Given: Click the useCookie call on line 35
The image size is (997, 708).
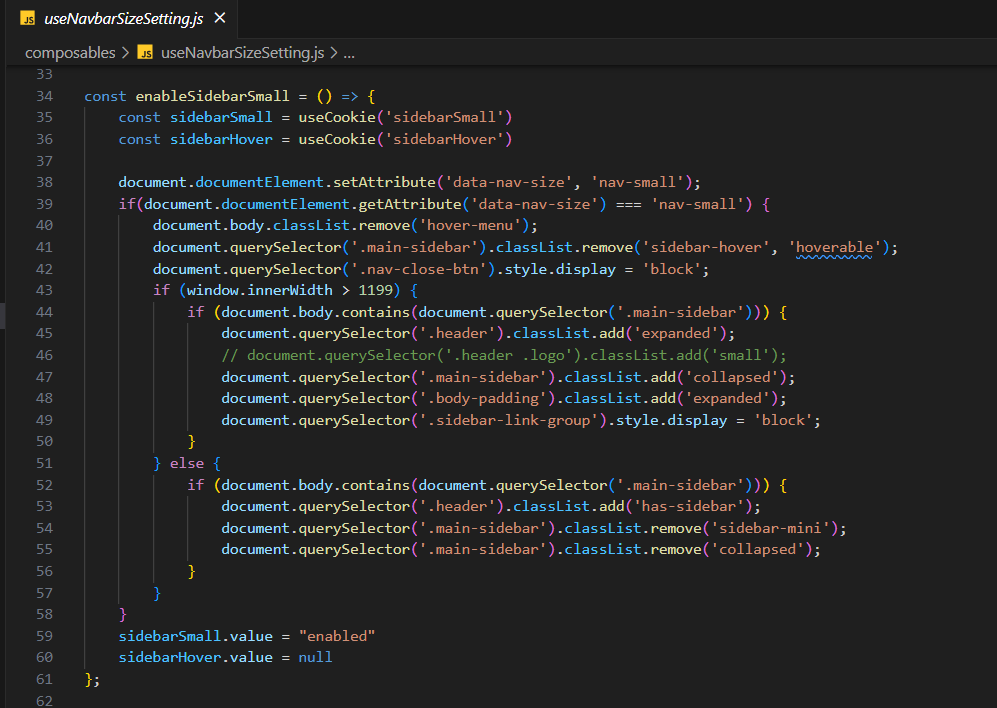Looking at the screenshot, I should tap(337, 118).
